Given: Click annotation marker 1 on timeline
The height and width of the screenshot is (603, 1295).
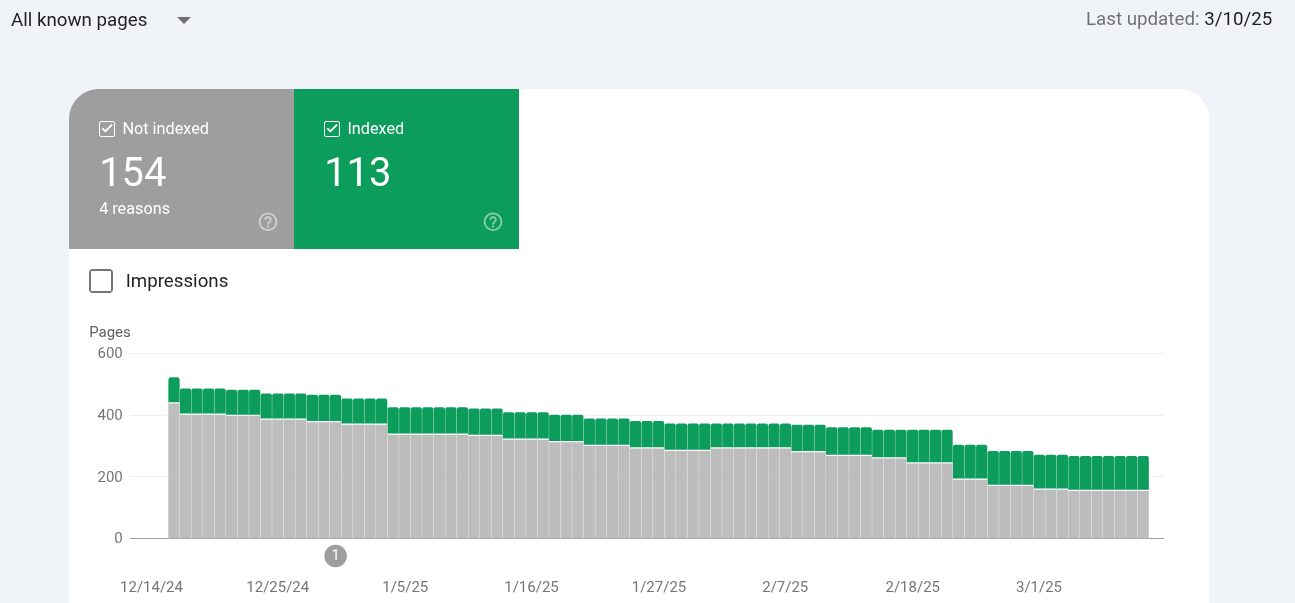Looking at the screenshot, I should (x=336, y=556).
